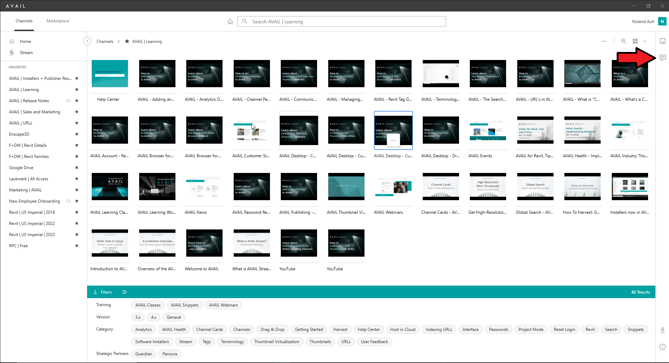Click the download icon in right sidebar
669x363 pixels.
point(662,330)
